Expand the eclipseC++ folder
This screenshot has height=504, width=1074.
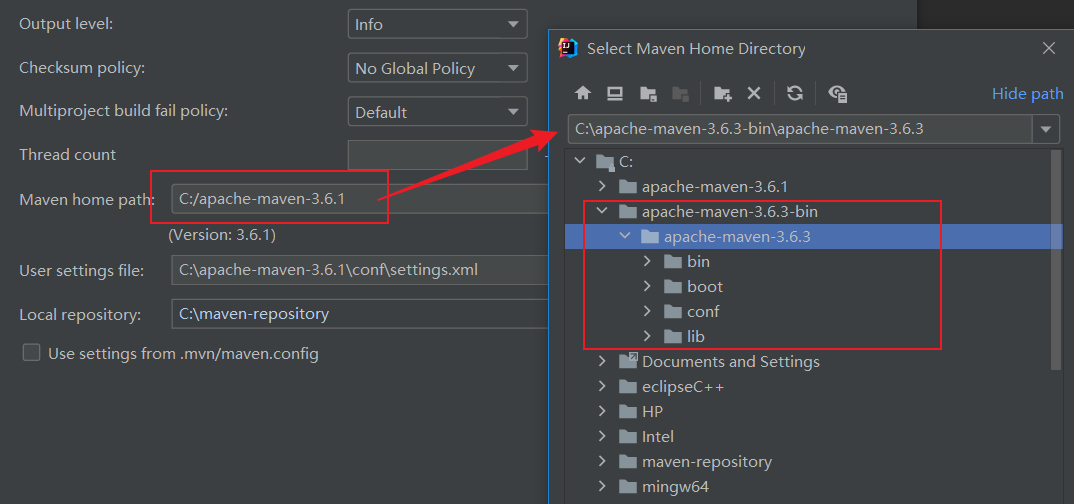click(602, 387)
